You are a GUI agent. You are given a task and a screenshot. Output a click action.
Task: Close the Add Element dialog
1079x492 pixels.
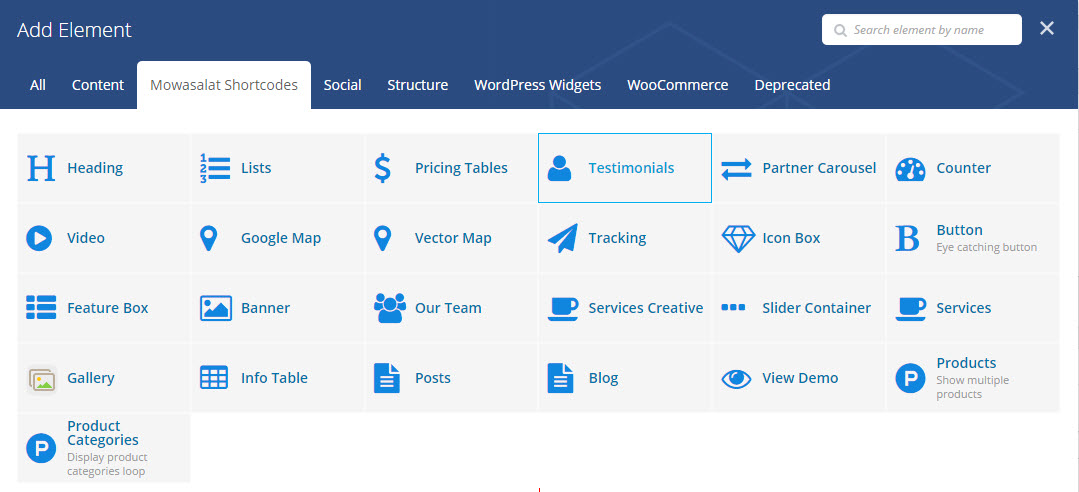pos(1047,28)
